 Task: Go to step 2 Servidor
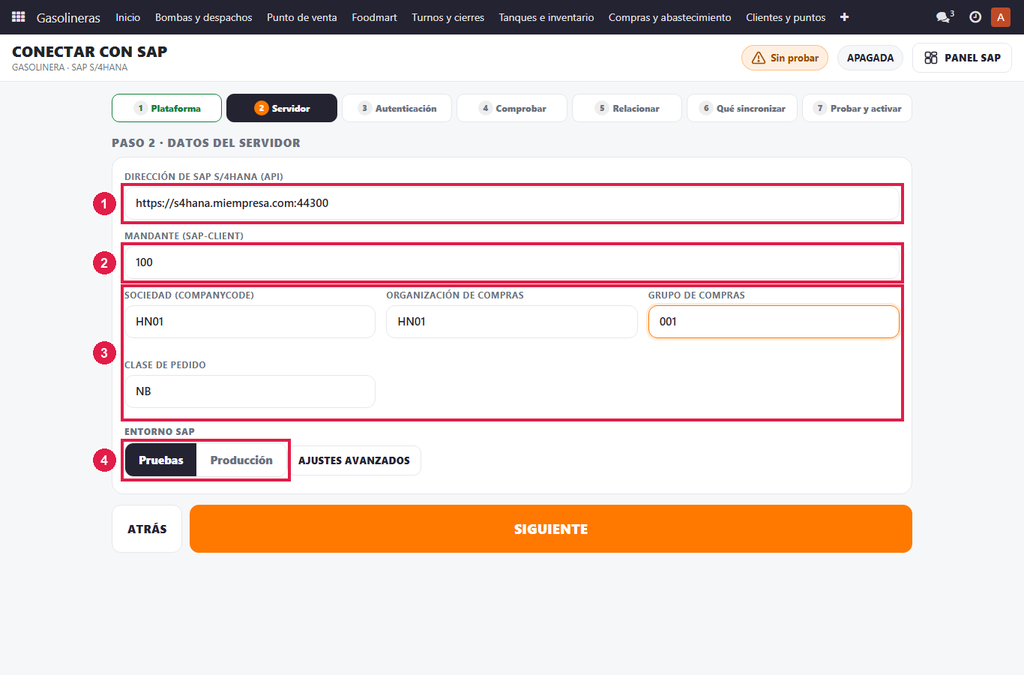(282, 108)
